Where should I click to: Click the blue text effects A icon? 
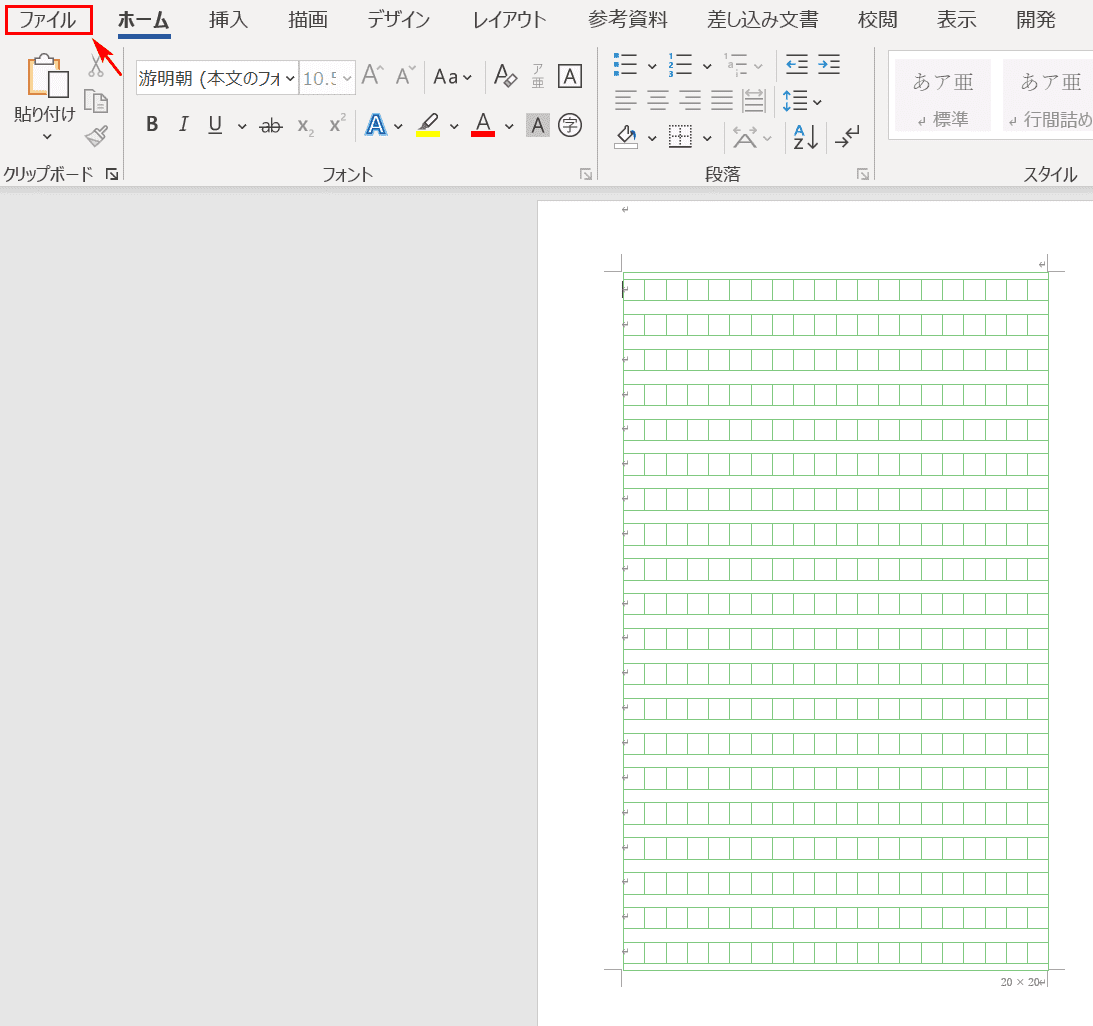[376, 125]
